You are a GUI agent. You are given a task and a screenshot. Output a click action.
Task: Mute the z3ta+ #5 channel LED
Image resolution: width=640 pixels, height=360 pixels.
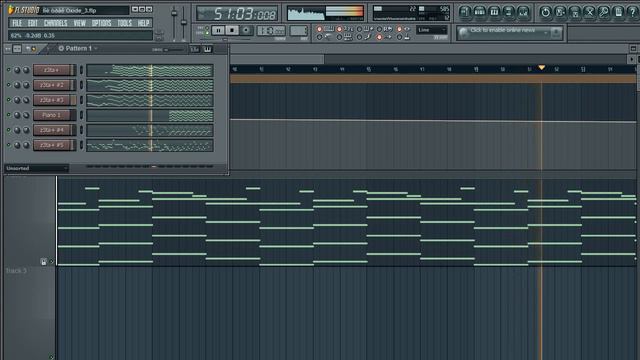[x=9, y=145]
